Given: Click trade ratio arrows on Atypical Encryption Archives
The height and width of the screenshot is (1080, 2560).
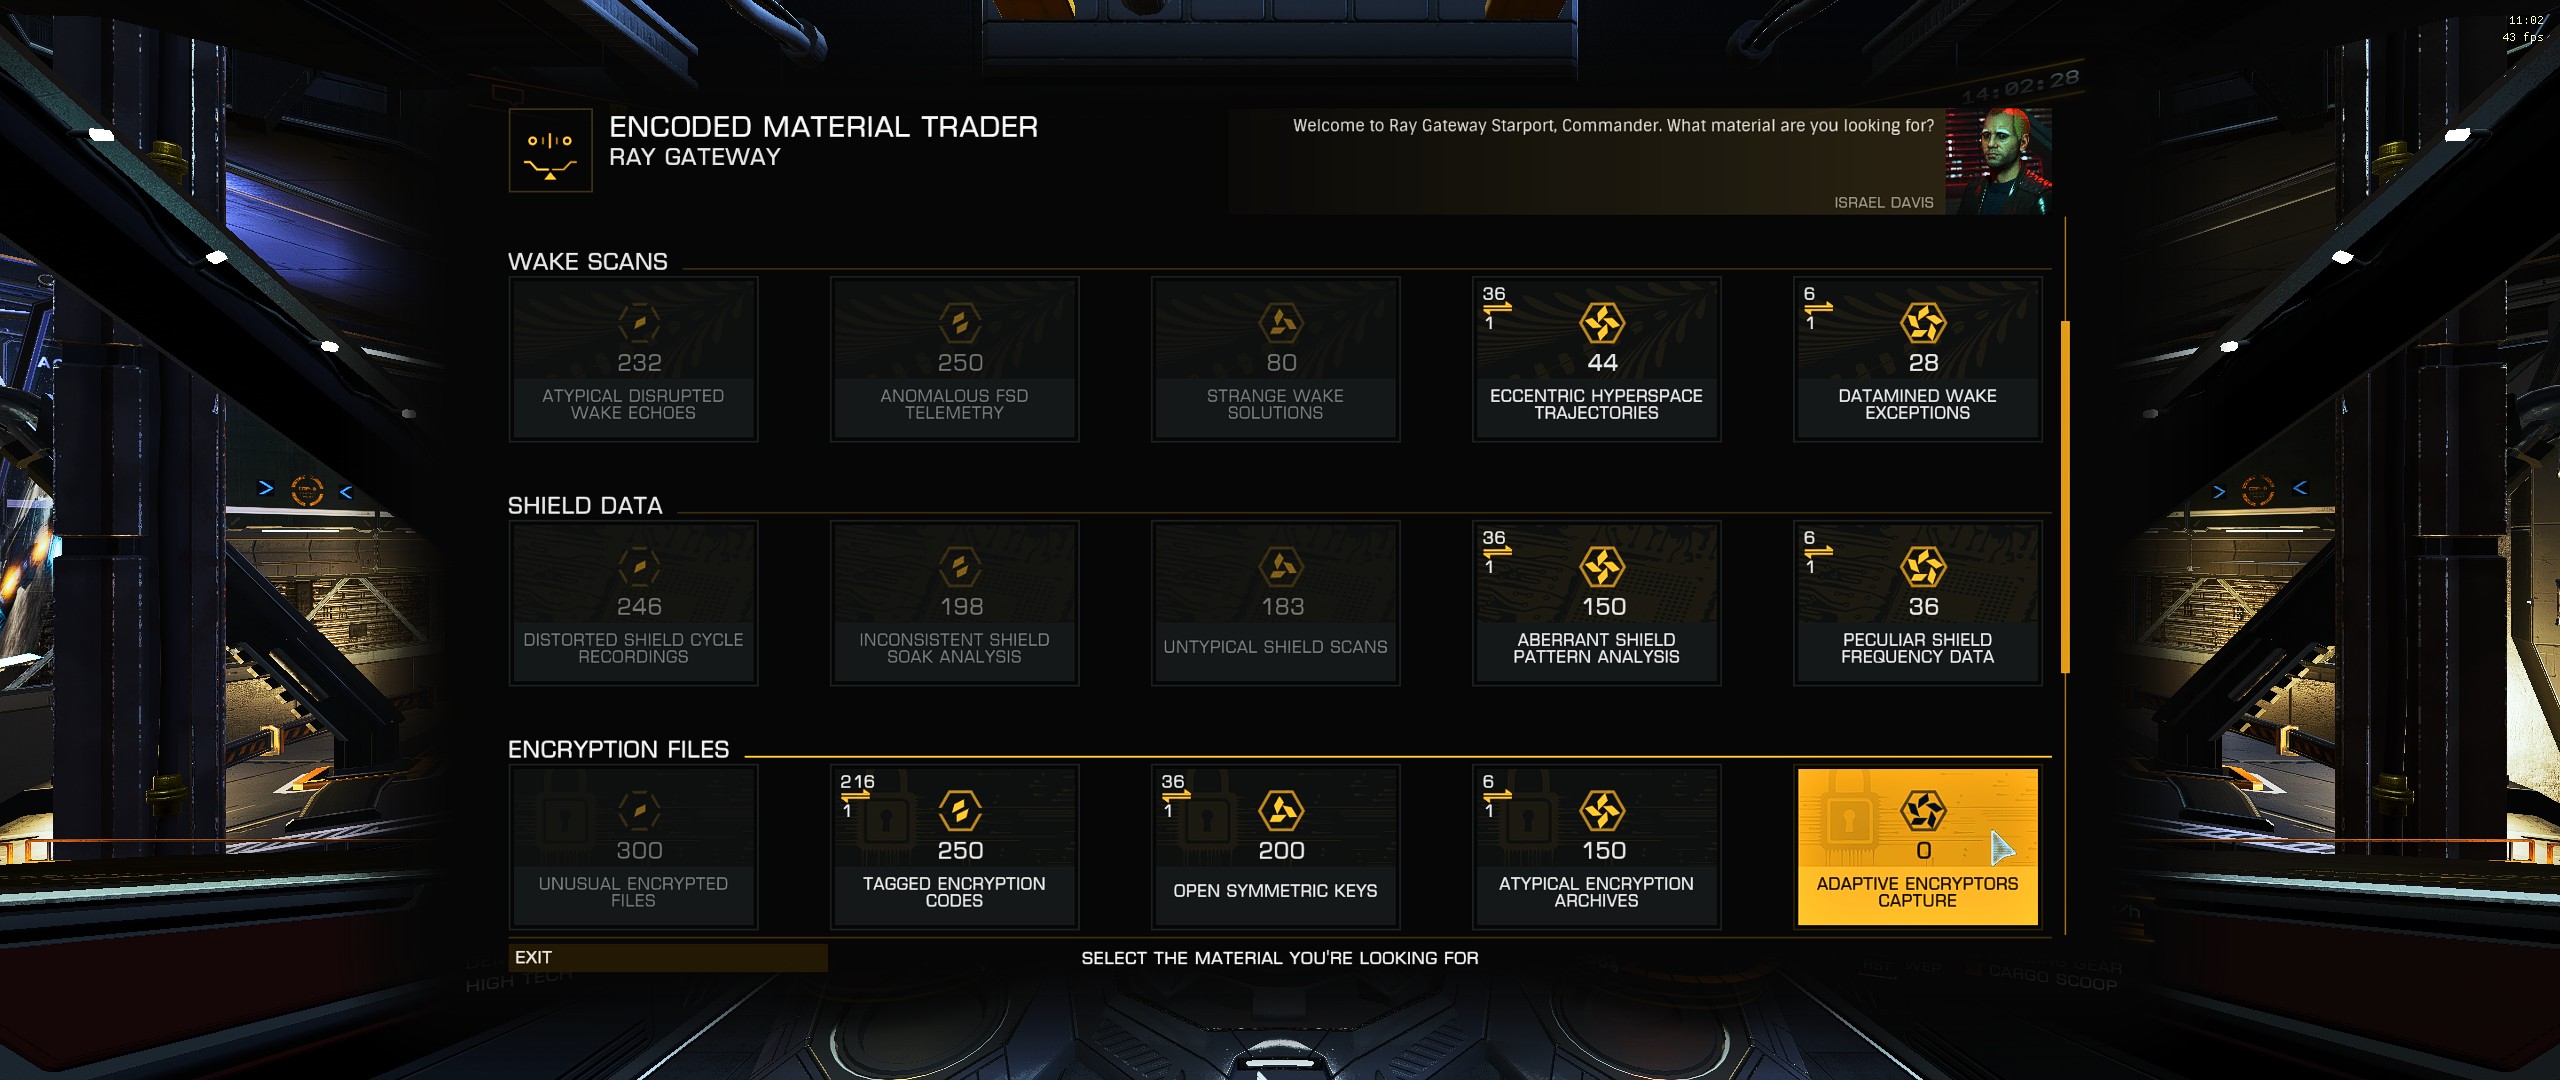Looking at the screenshot, I should (x=1497, y=796).
